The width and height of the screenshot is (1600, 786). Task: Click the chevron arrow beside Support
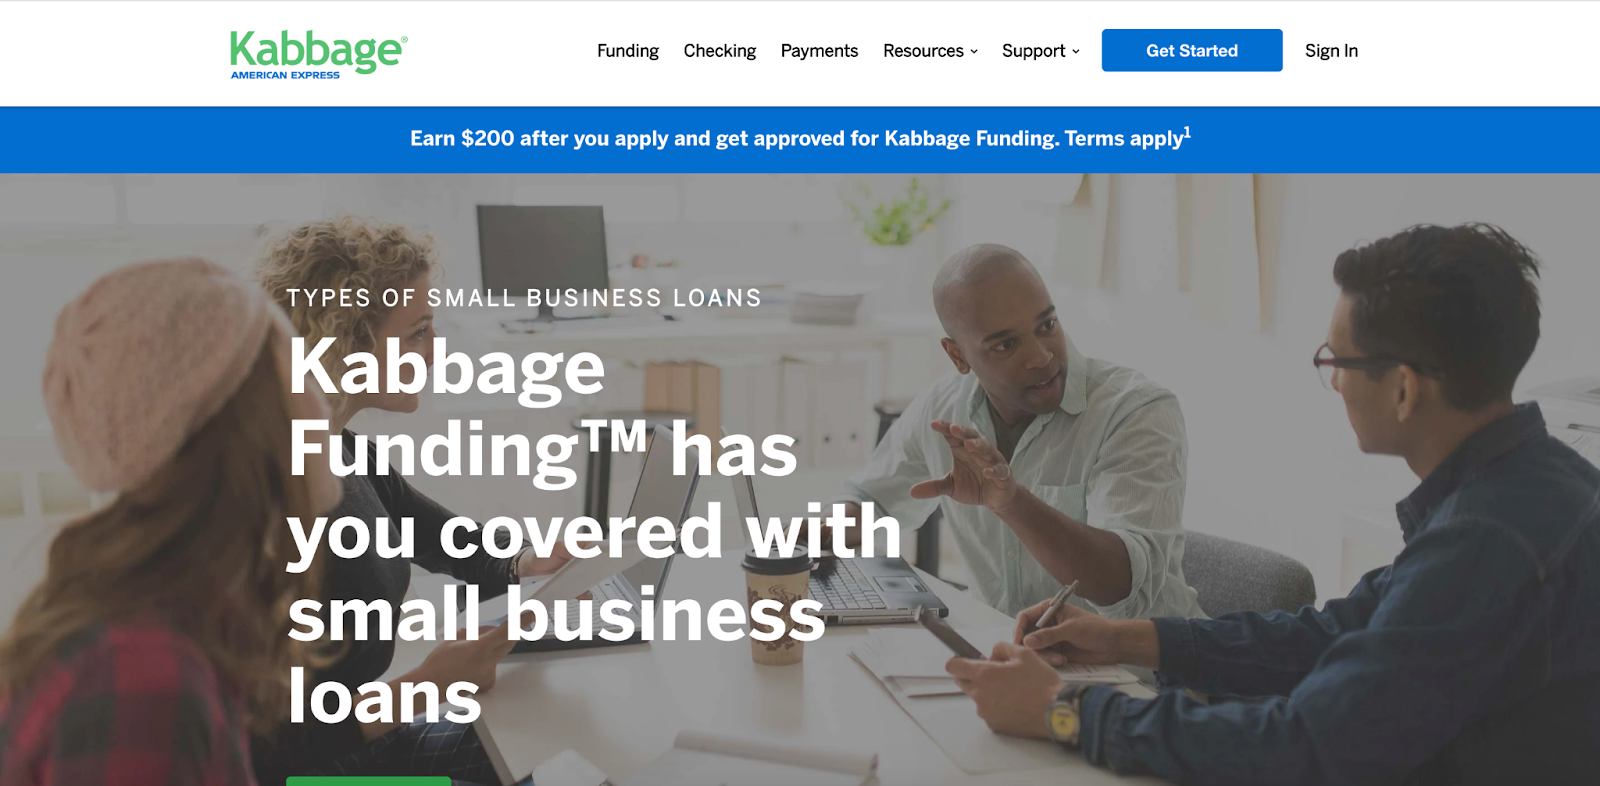[x=1076, y=52]
